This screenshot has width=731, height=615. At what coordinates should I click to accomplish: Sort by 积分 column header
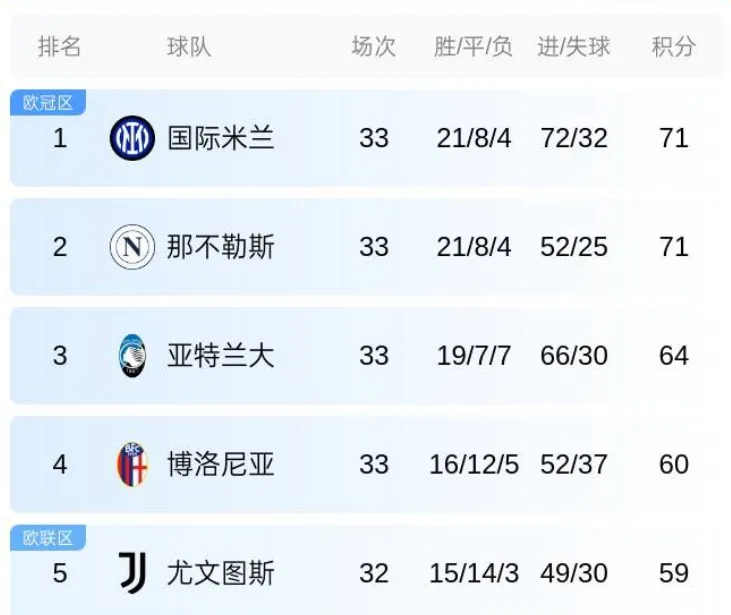click(x=674, y=47)
